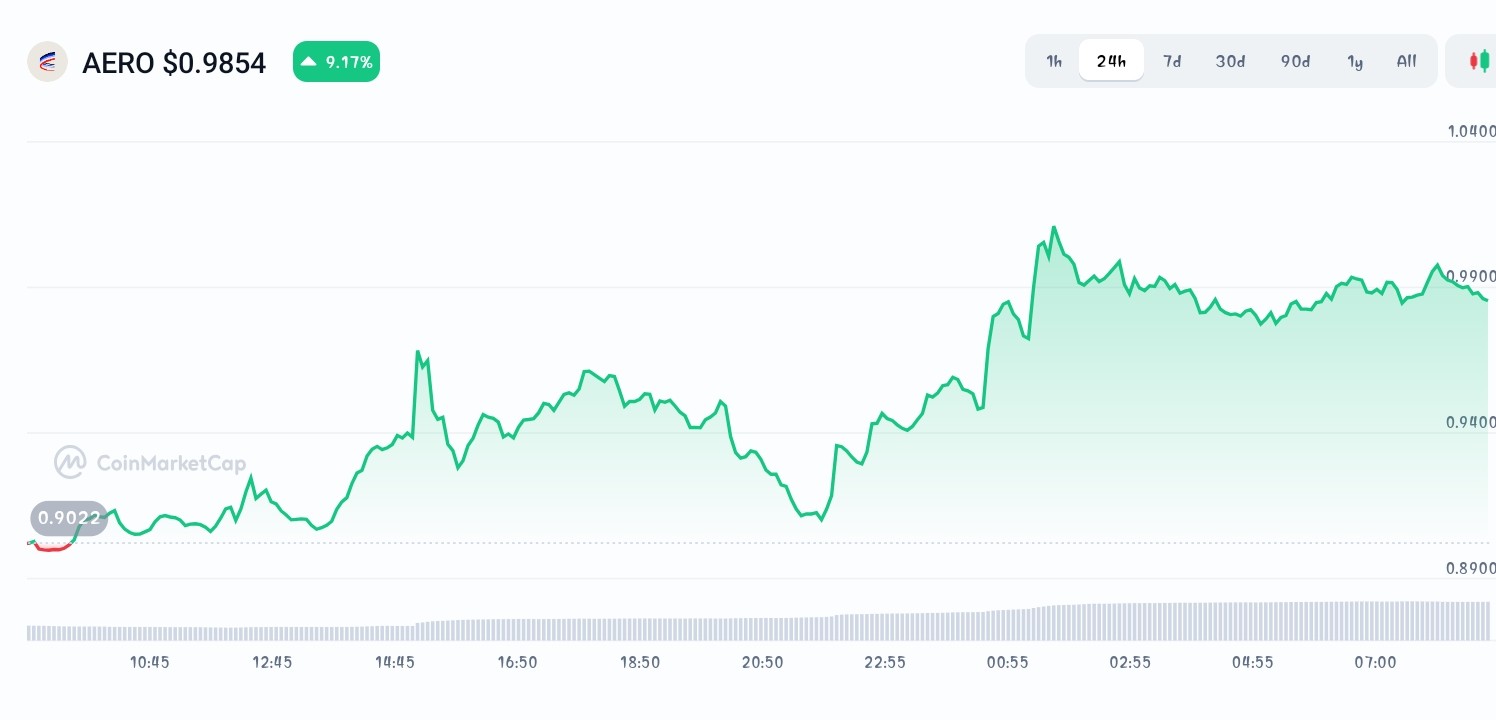
Task: Click the 1.0400 y-axis label
Action: (x=1471, y=131)
